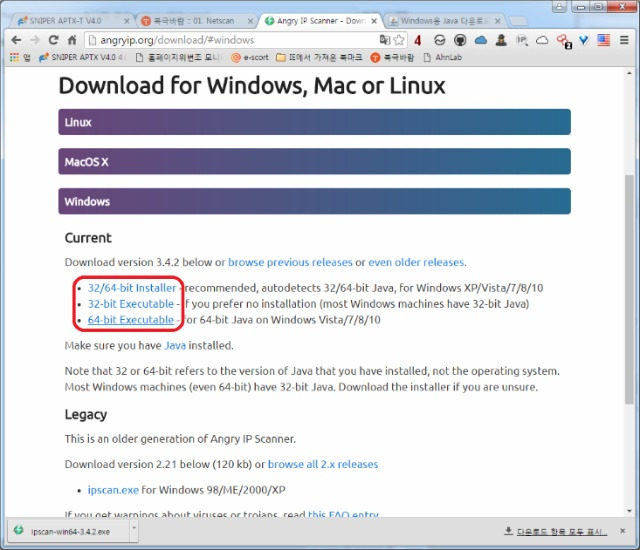Click the forward navigation arrow

(35, 40)
